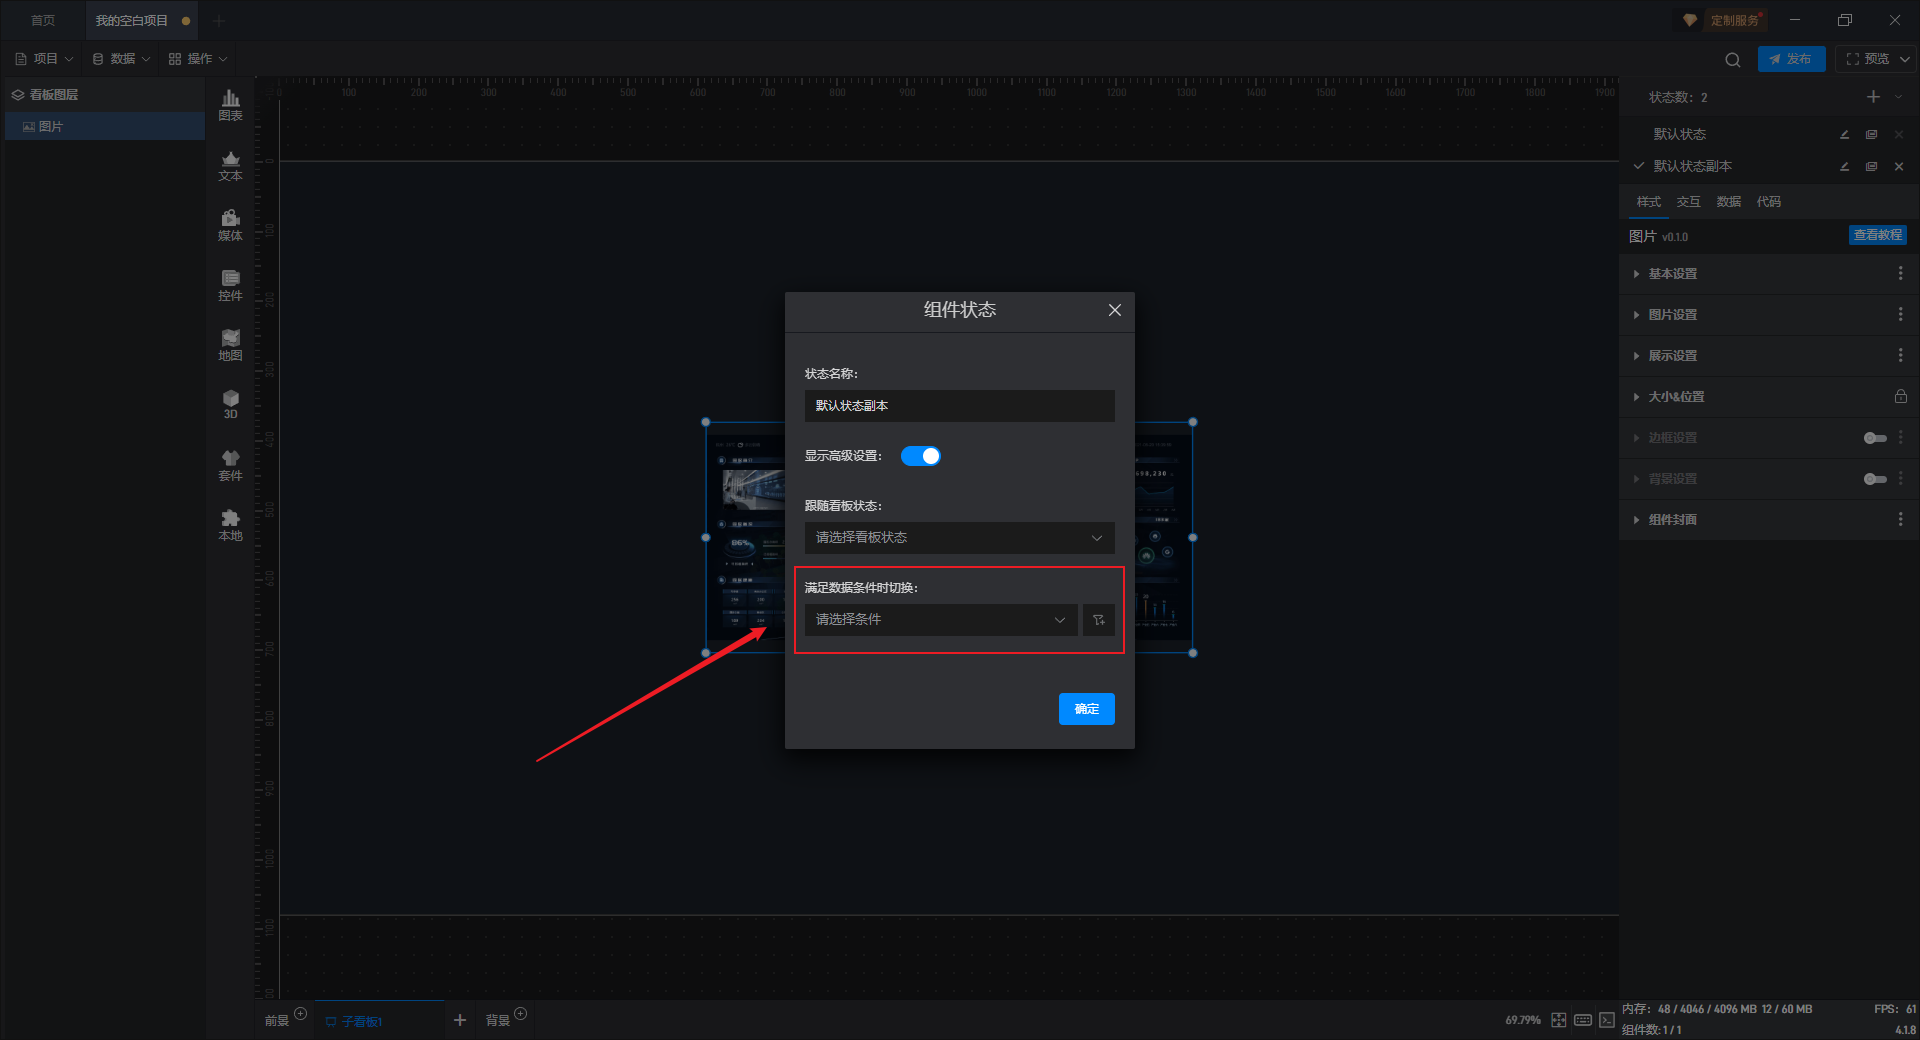Image resolution: width=1920 pixels, height=1040 pixels.
Task: Click the search magnifier icon in top toolbar
Action: coord(1732,60)
